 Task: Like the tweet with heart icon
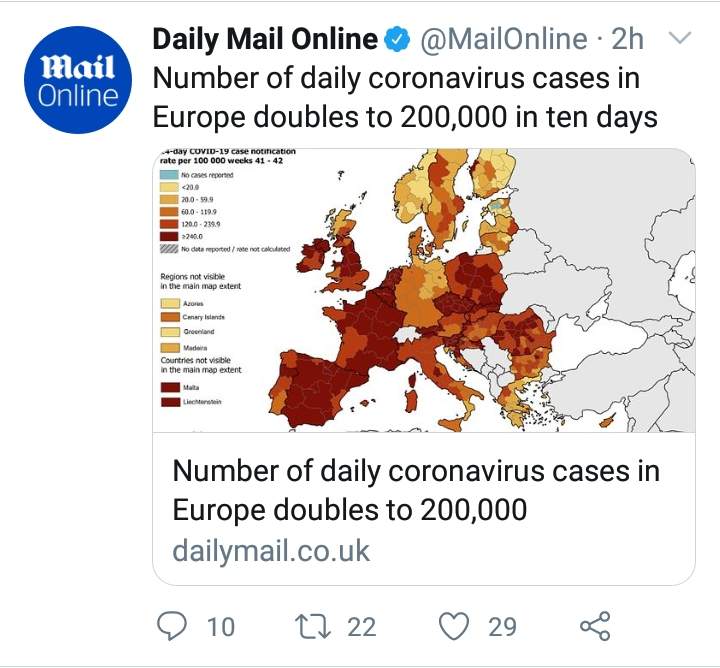coord(454,626)
